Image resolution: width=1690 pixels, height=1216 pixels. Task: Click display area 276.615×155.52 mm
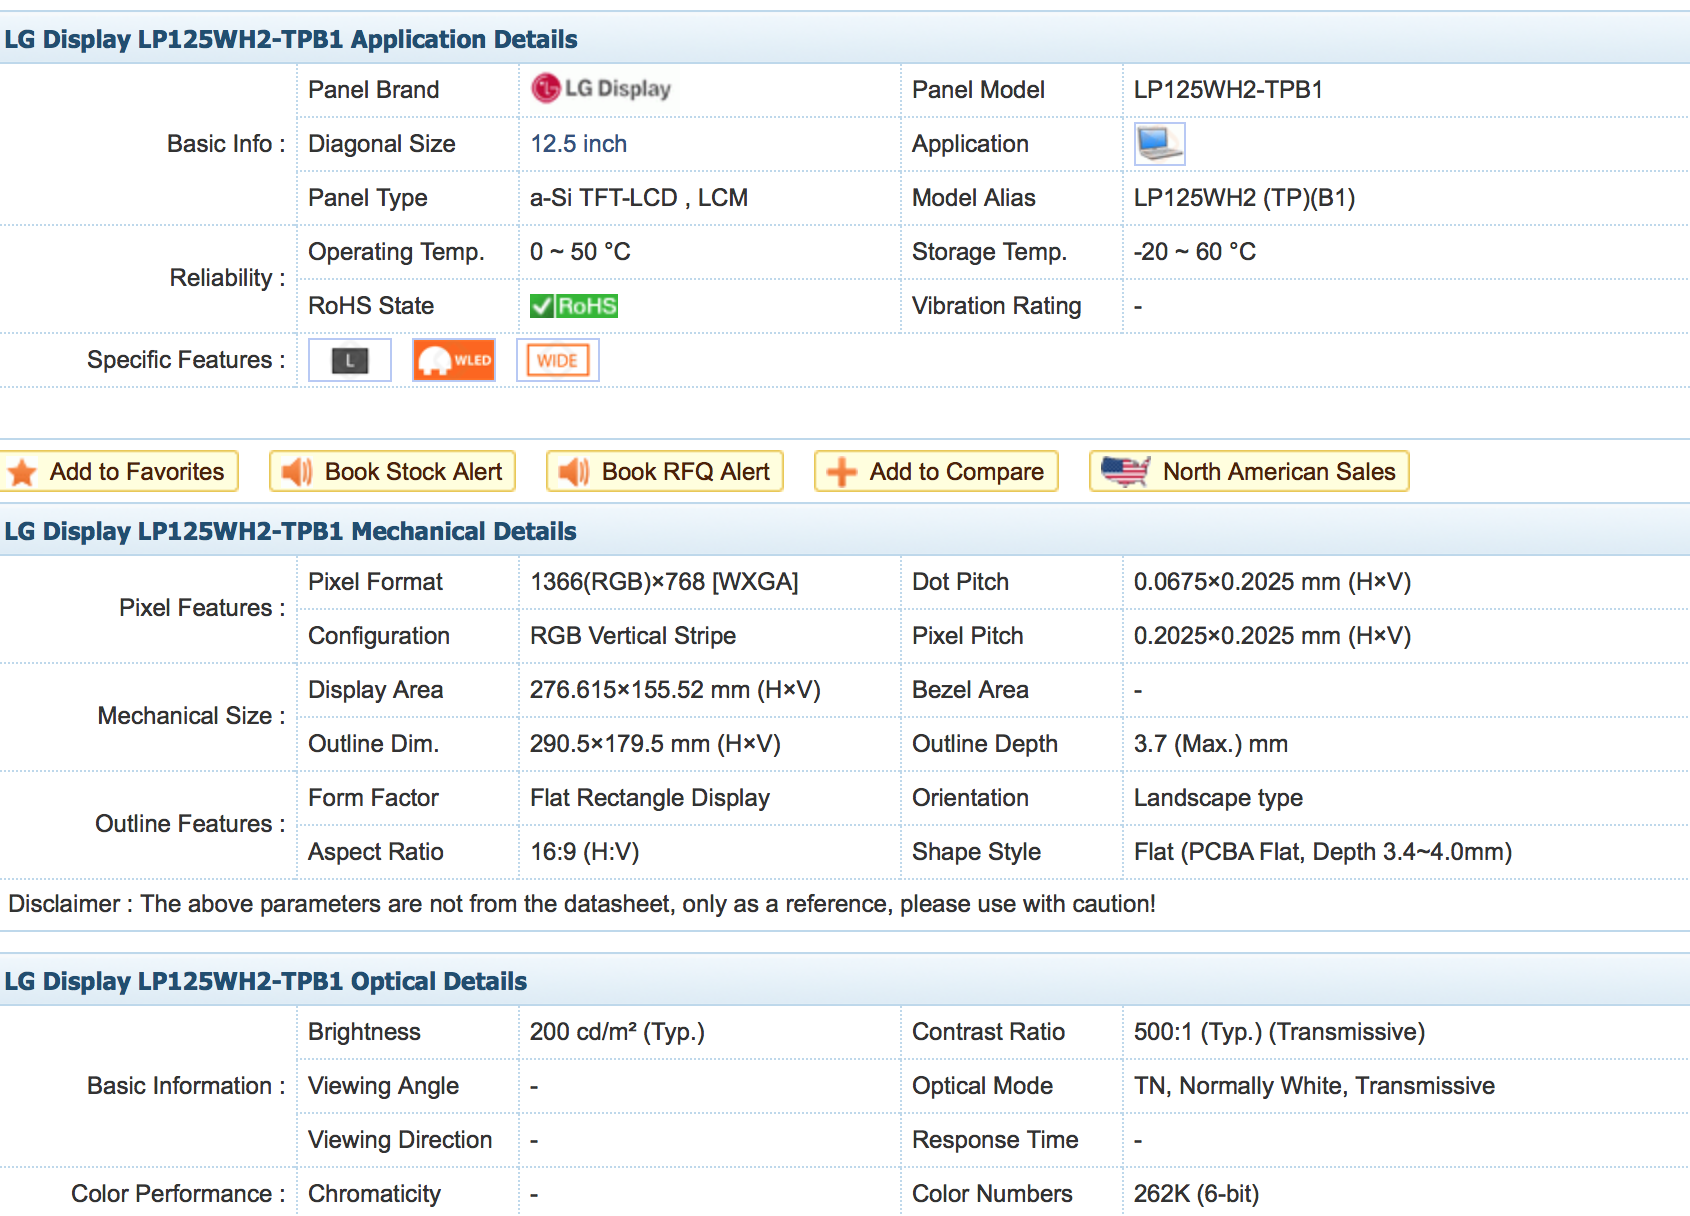675,690
